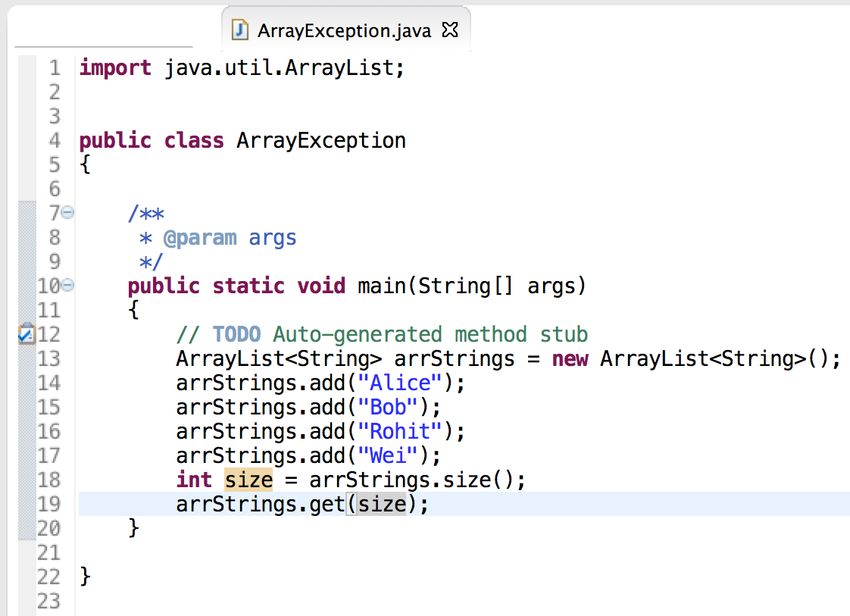Click the string "Wei" on line 17
The height and width of the screenshot is (616, 850).
pyautogui.click(x=388, y=455)
